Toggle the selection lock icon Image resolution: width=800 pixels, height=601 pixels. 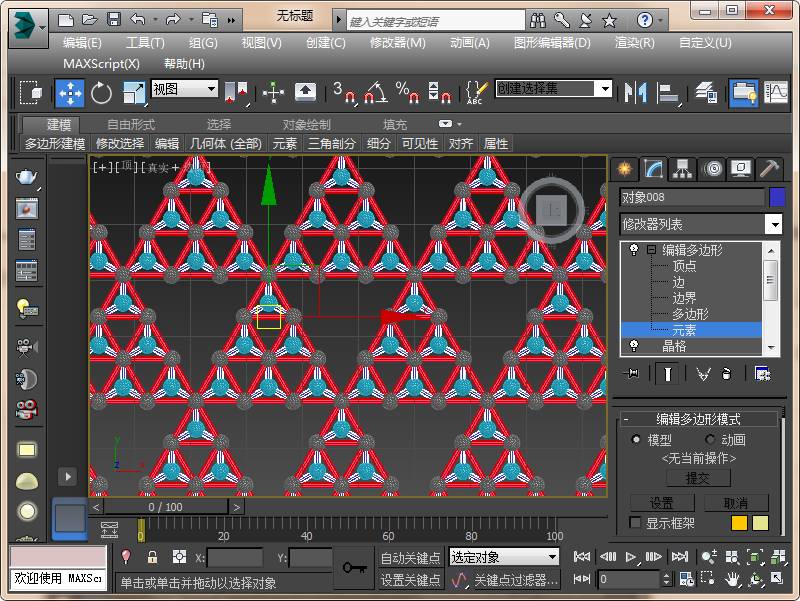[152, 557]
